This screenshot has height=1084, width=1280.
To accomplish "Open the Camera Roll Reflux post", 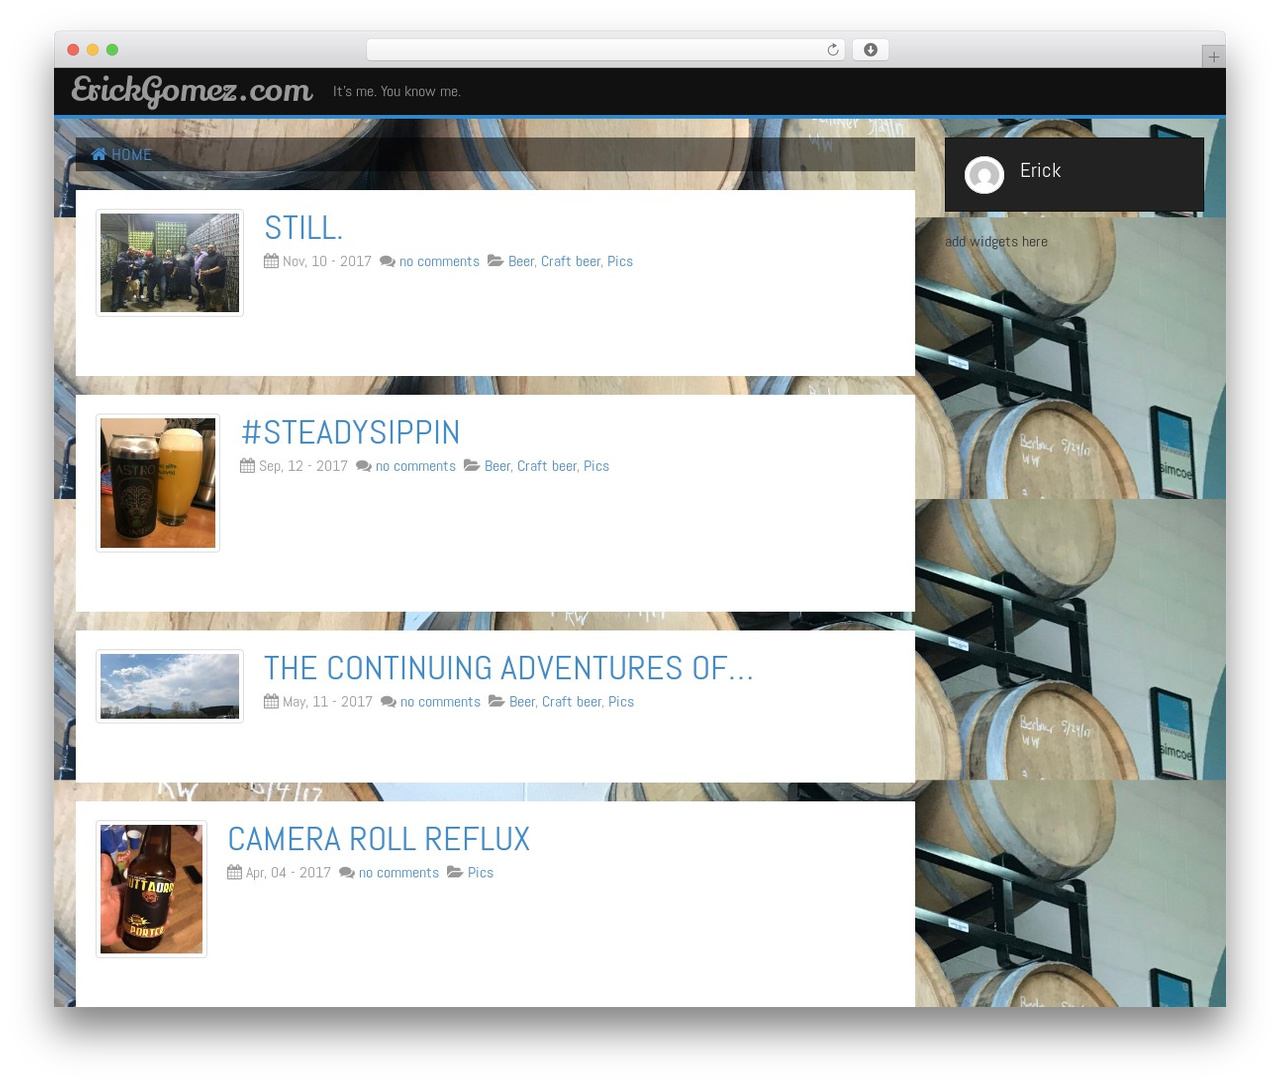I will tap(379, 839).
